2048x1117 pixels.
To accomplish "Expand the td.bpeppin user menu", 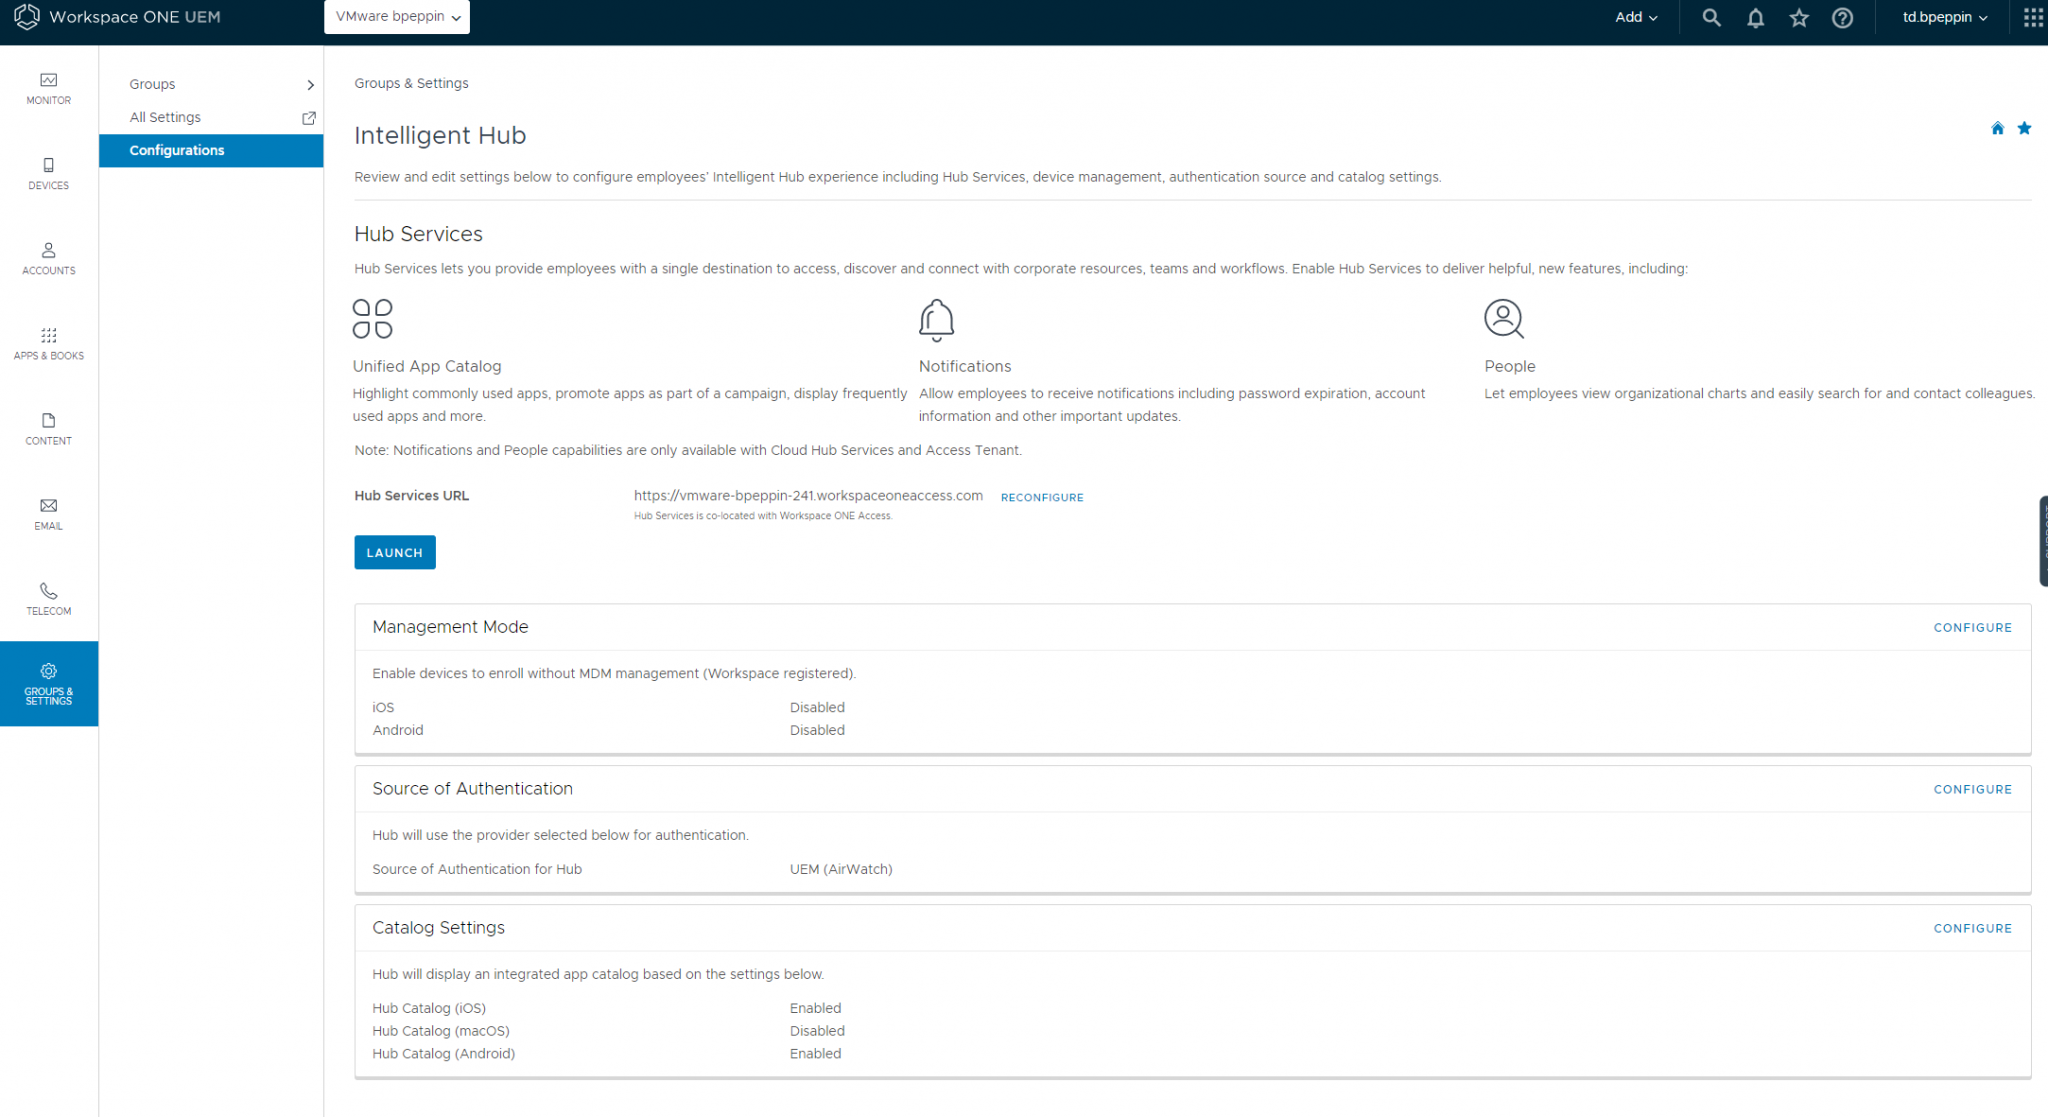I will coord(1944,17).
